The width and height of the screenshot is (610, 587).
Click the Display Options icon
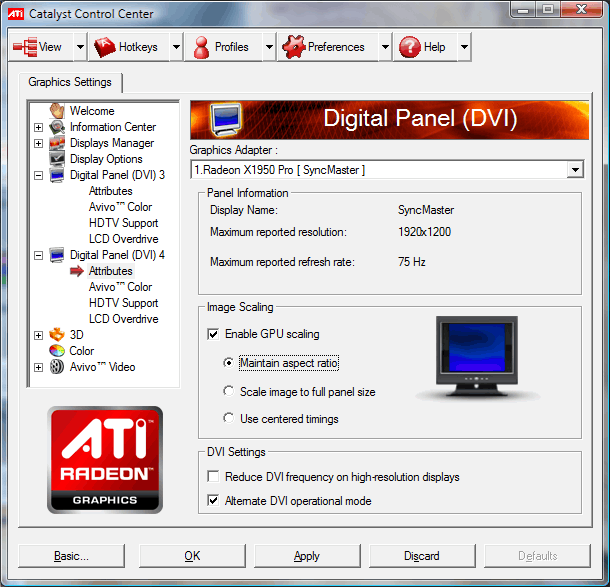point(57,159)
